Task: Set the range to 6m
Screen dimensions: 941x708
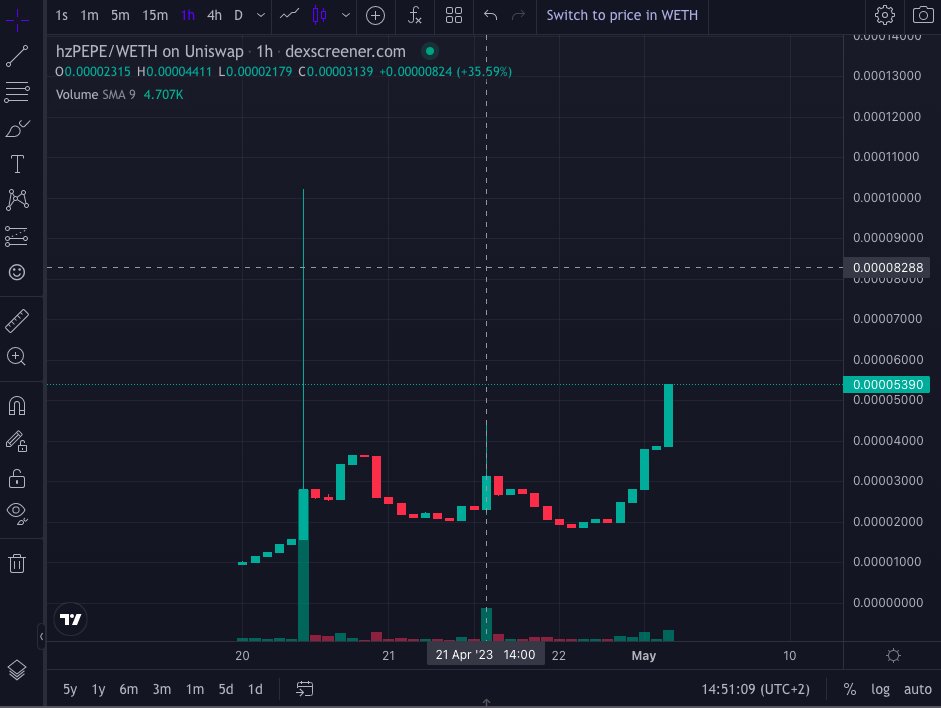Action: (128, 689)
